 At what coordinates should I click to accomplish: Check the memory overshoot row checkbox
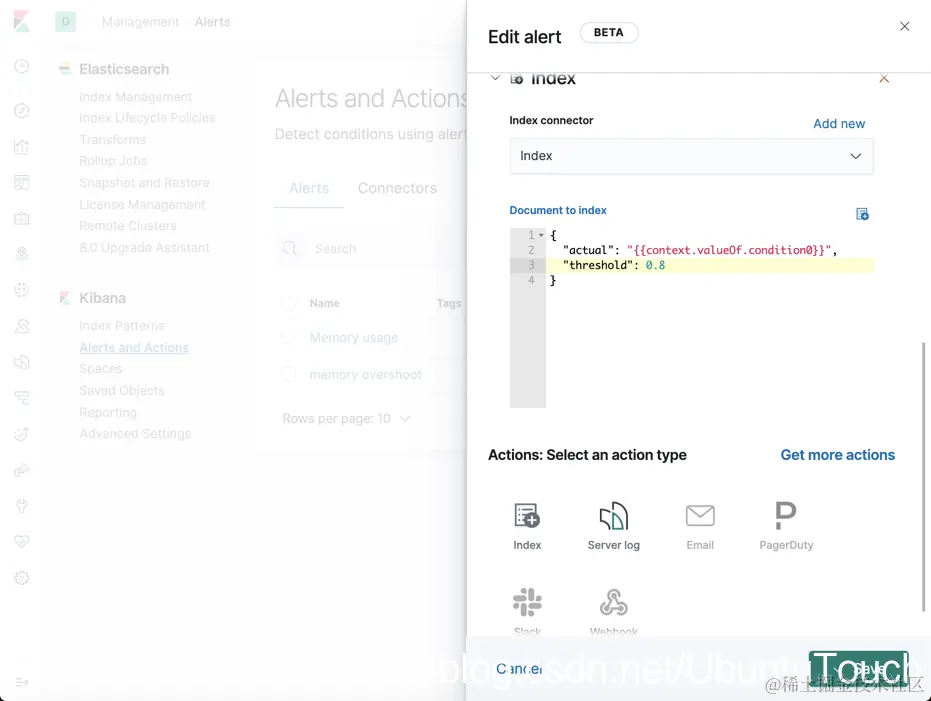[x=289, y=375]
